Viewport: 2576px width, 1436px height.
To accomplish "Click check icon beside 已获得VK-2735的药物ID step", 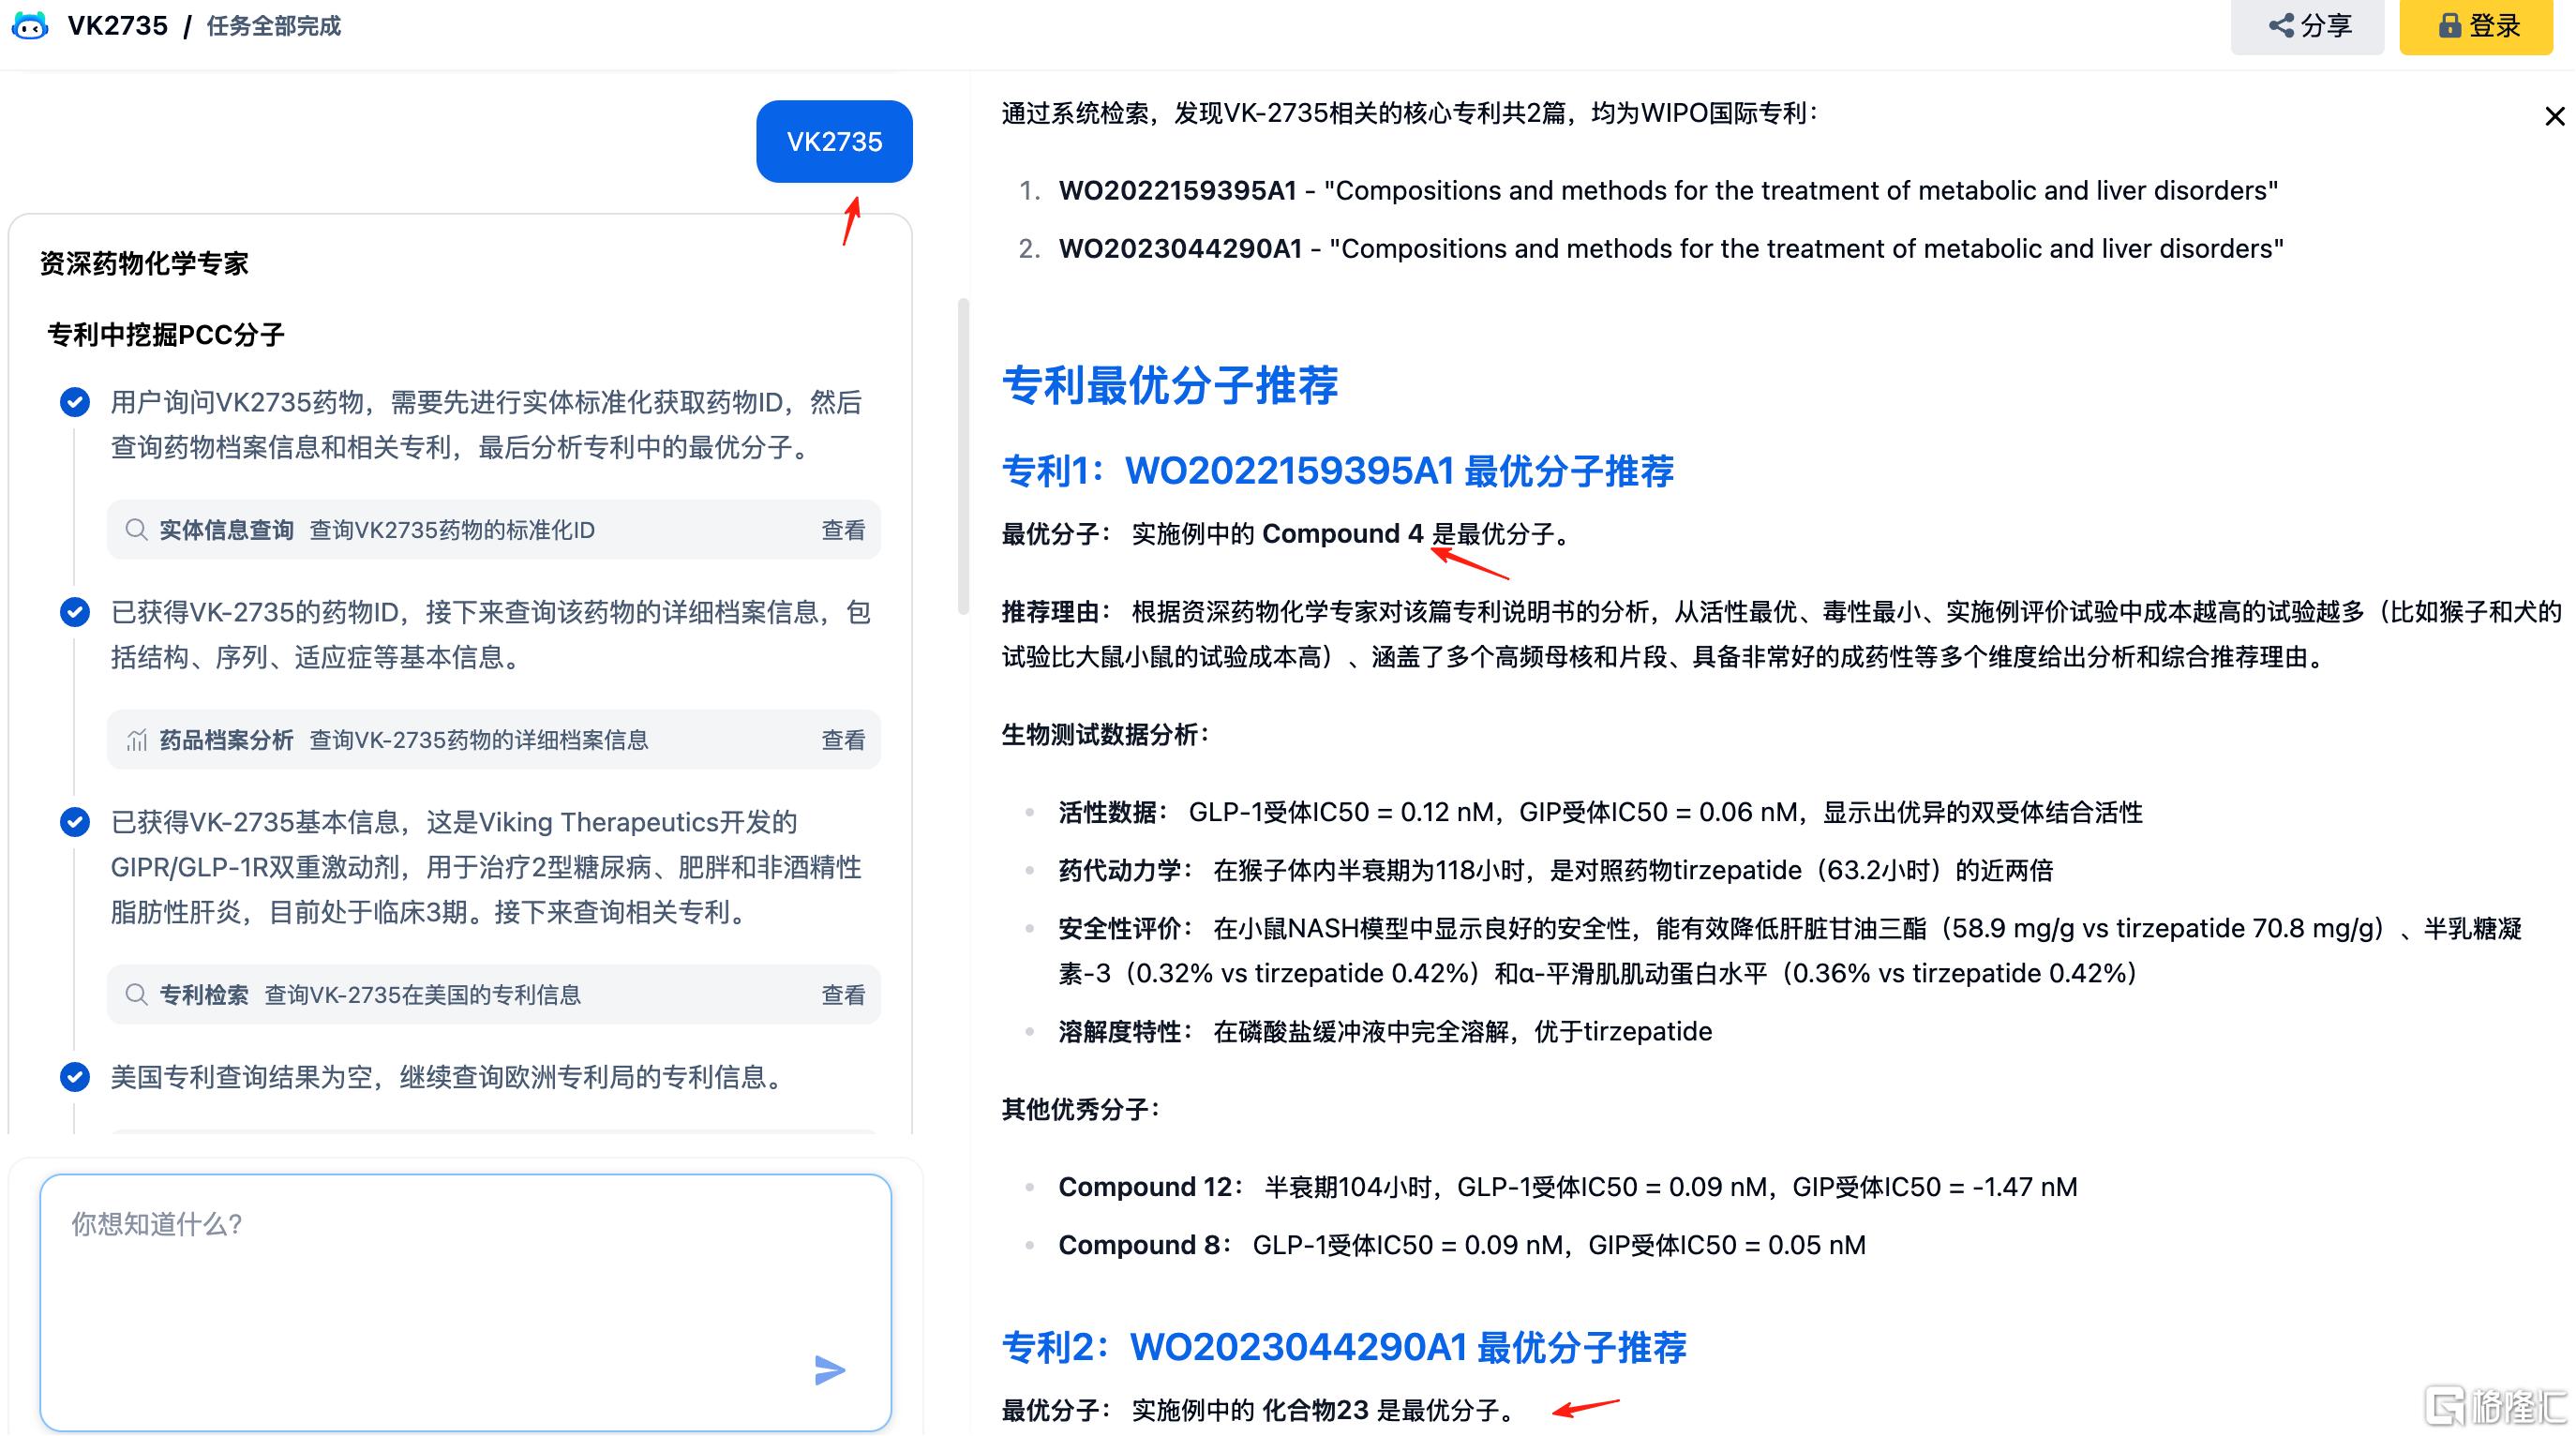I will [74, 612].
